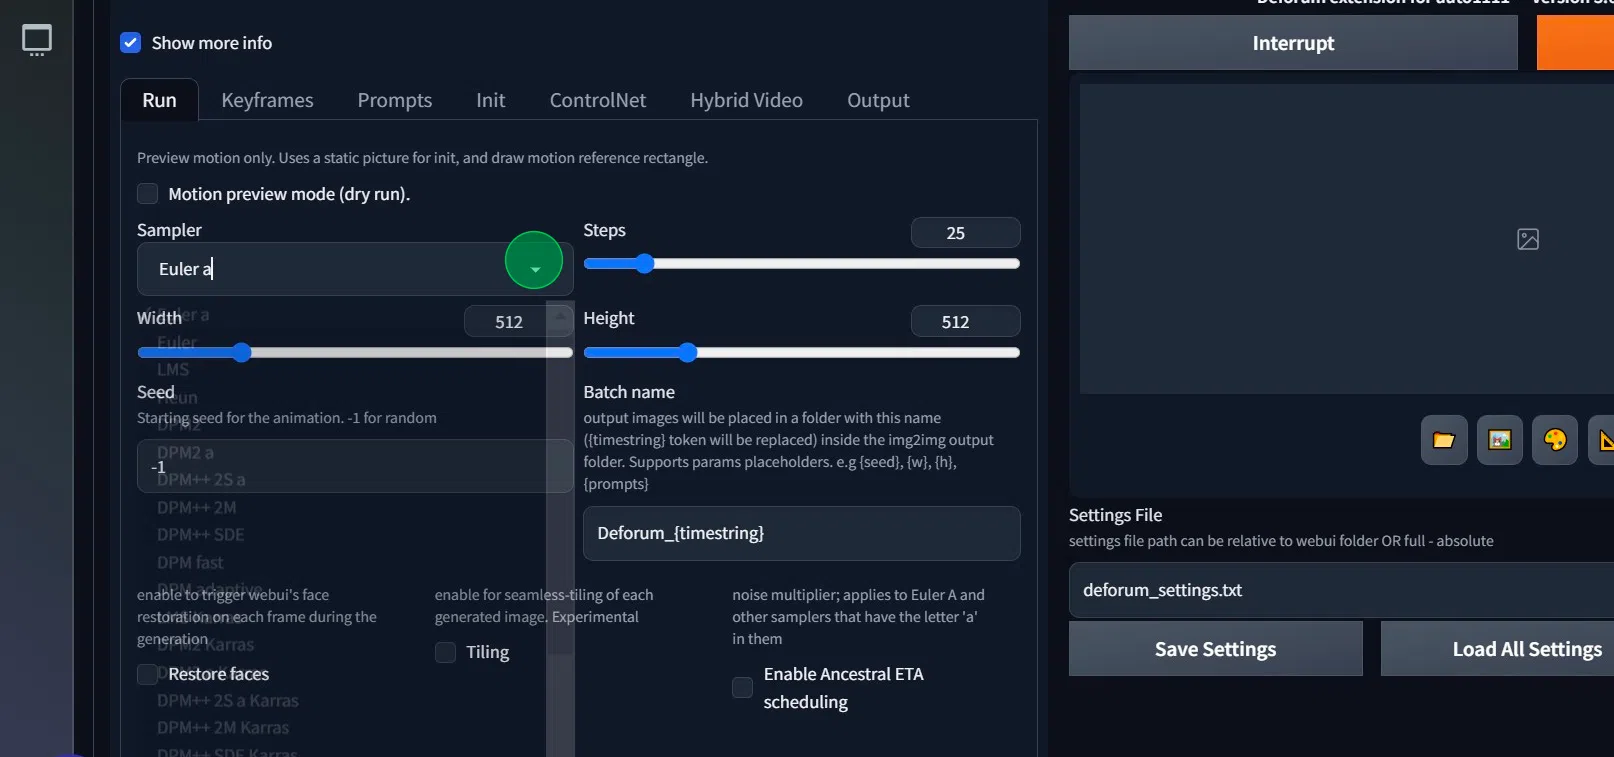
Task: Choose DPM++ SDE from the sampler list
Action: (x=201, y=535)
